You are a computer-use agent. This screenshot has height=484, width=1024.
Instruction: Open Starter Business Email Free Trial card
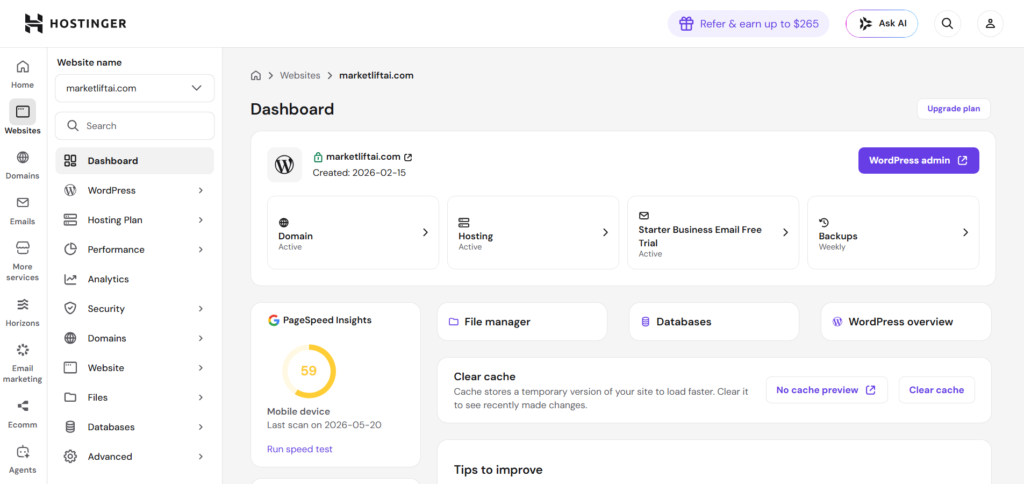click(x=713, y=233)
